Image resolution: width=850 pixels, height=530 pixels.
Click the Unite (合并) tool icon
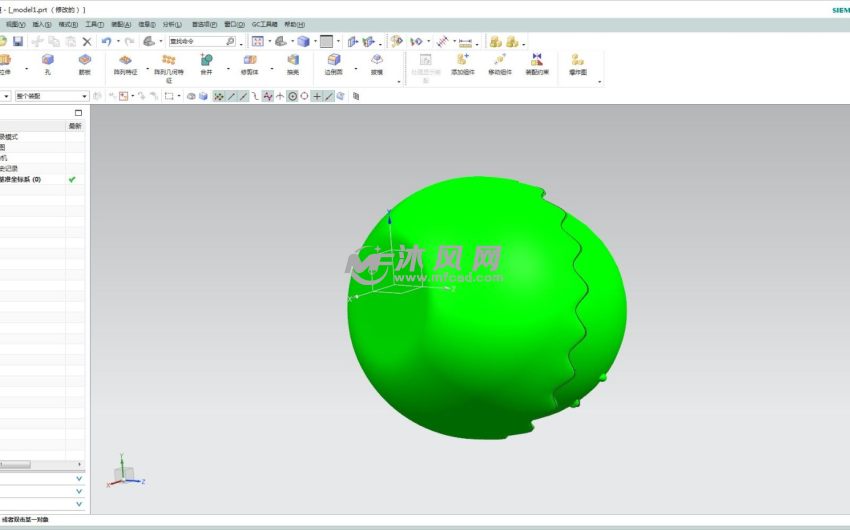coord(206,61)
